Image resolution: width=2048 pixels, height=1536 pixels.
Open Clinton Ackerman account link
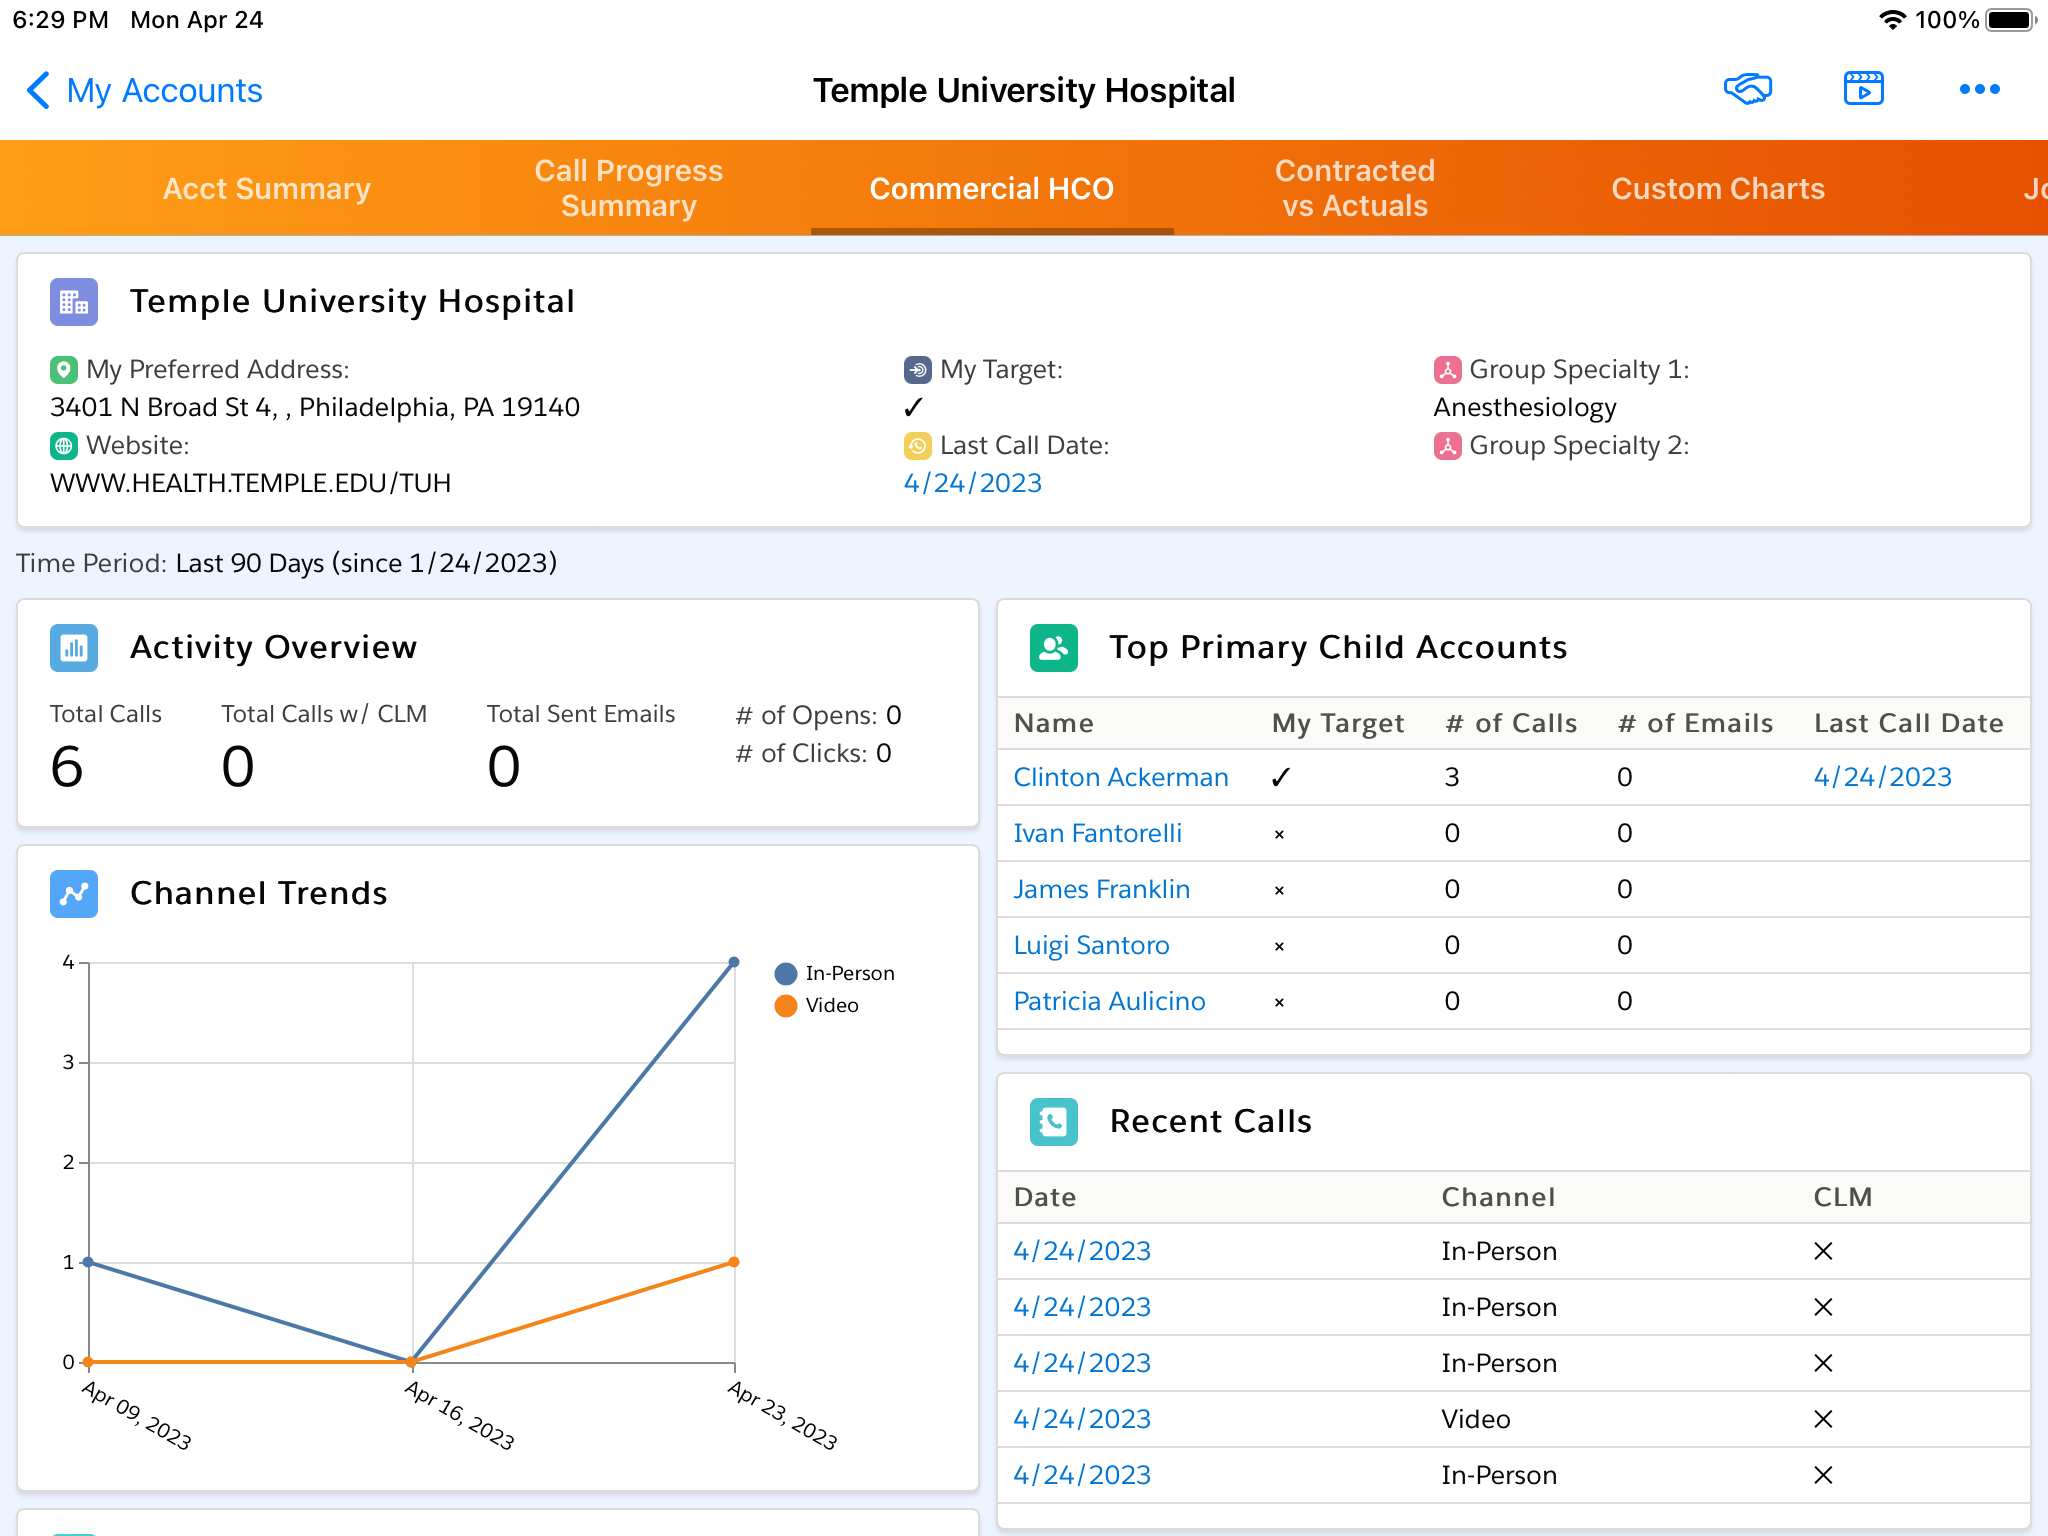tap(1120, 778)
